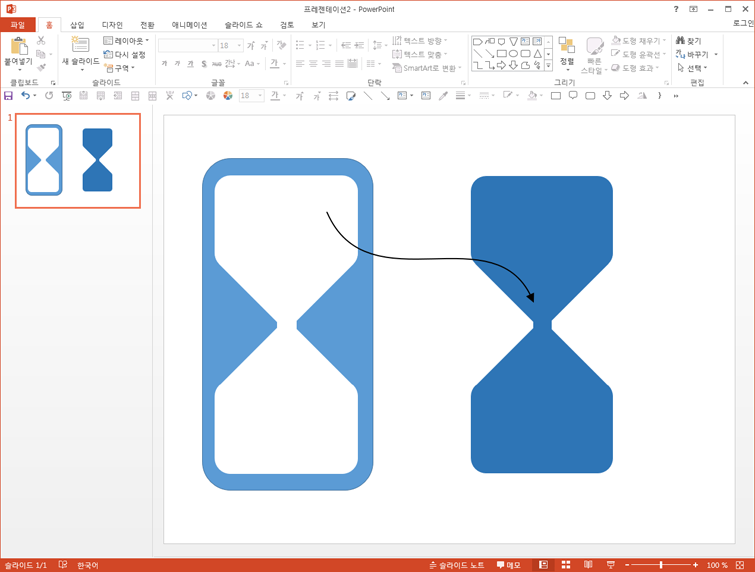
Task: Collapse the ribbon using the chevron
Action: [745, 83]
